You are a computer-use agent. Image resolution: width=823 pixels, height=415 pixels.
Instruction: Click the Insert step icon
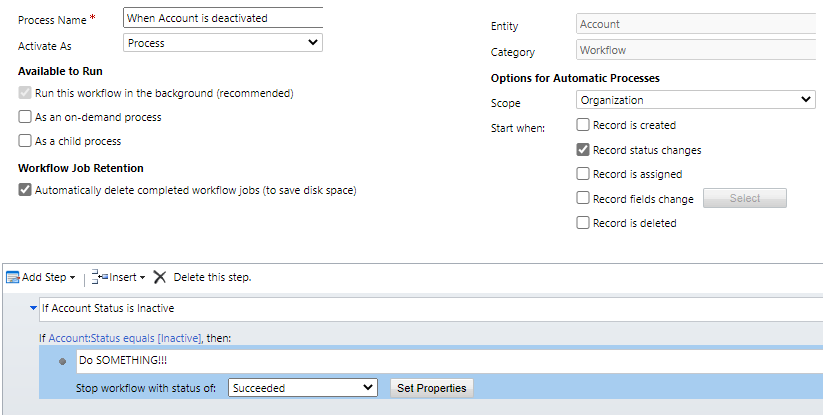point(100,276)
